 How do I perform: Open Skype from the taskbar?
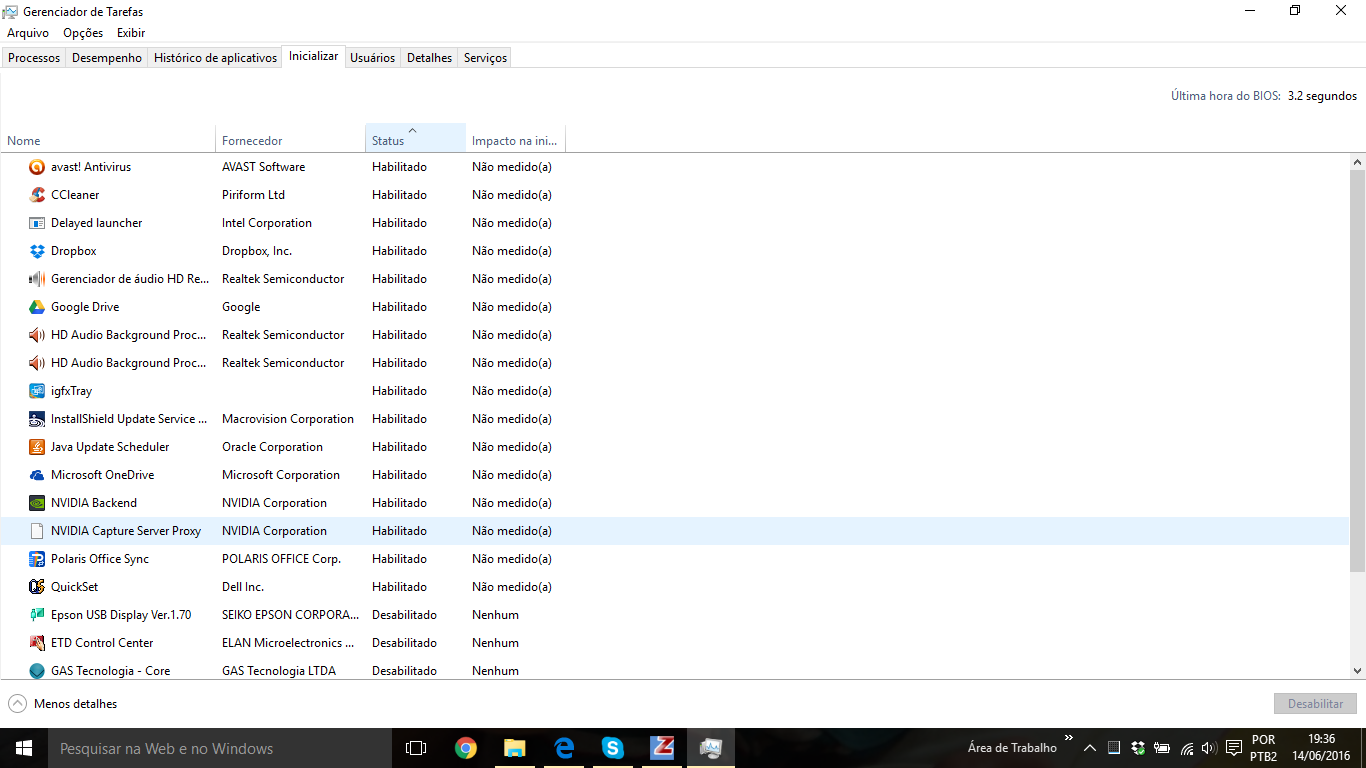pos(613,748)
